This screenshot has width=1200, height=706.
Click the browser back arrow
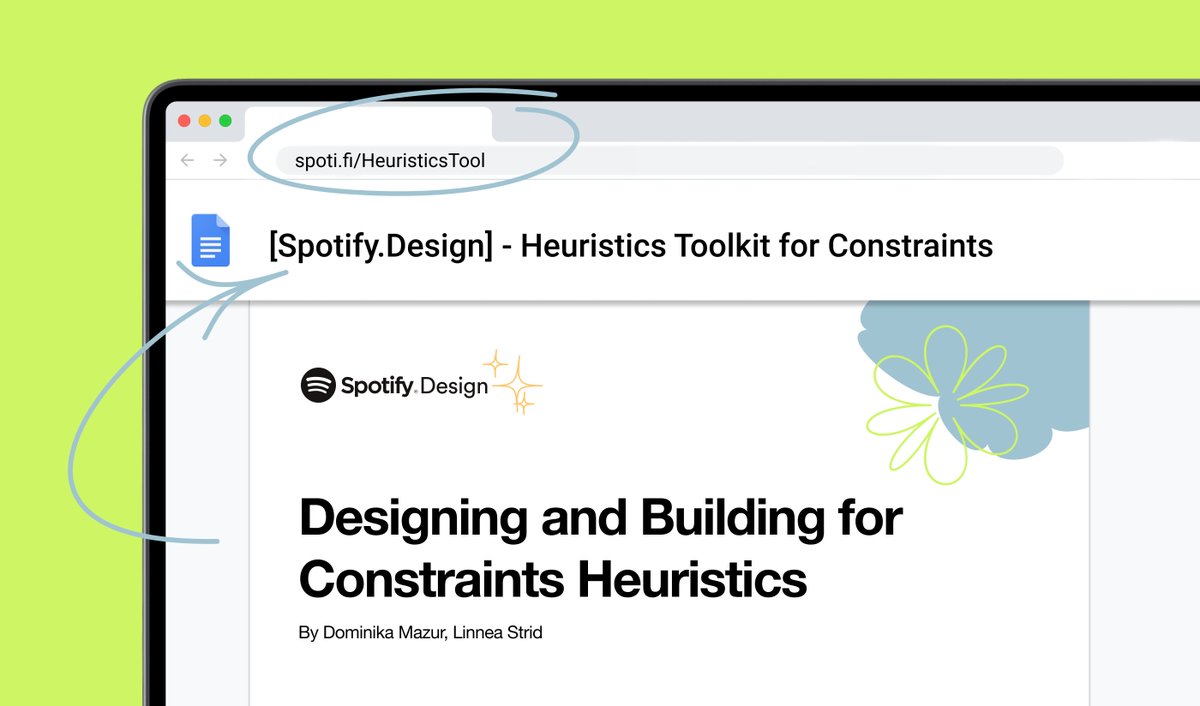tap(186, 160)
